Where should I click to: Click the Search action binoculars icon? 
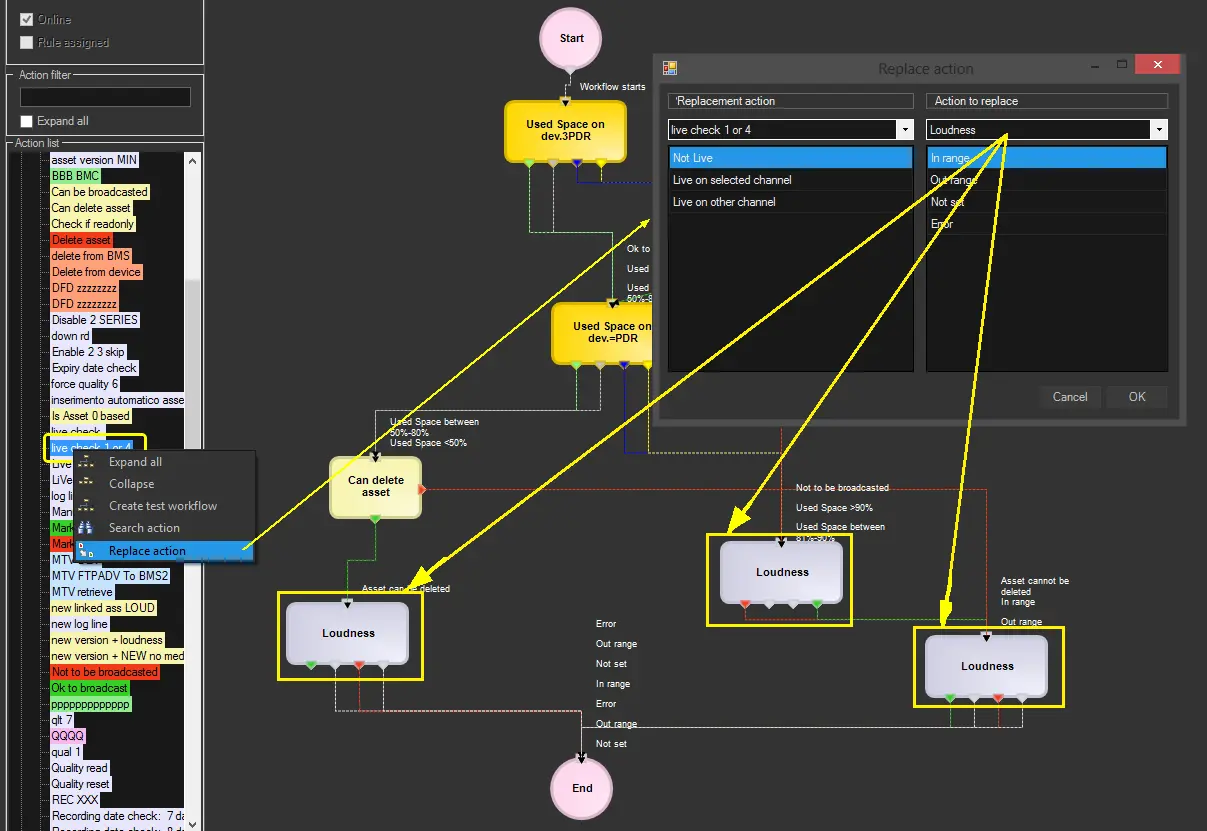point(86,528)
